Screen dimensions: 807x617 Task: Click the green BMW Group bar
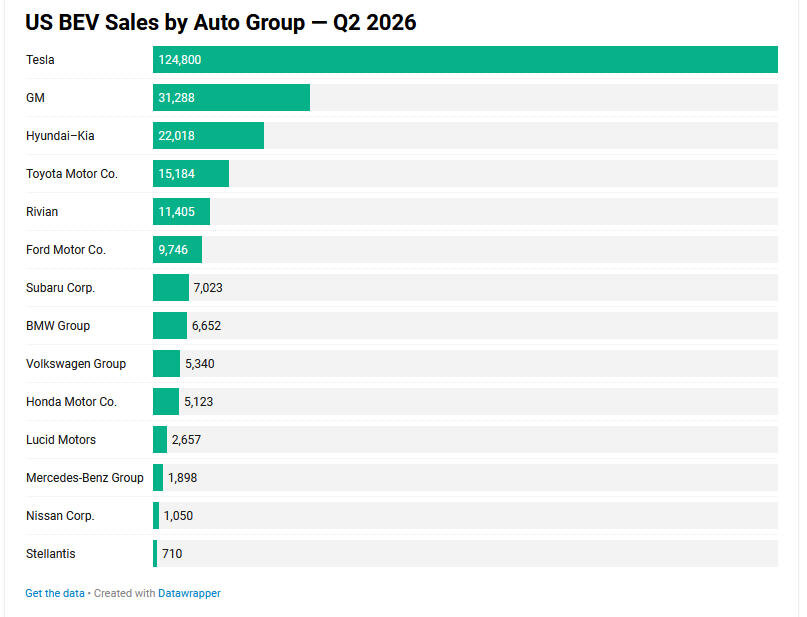pyautogui.click(x=170, y=326)
